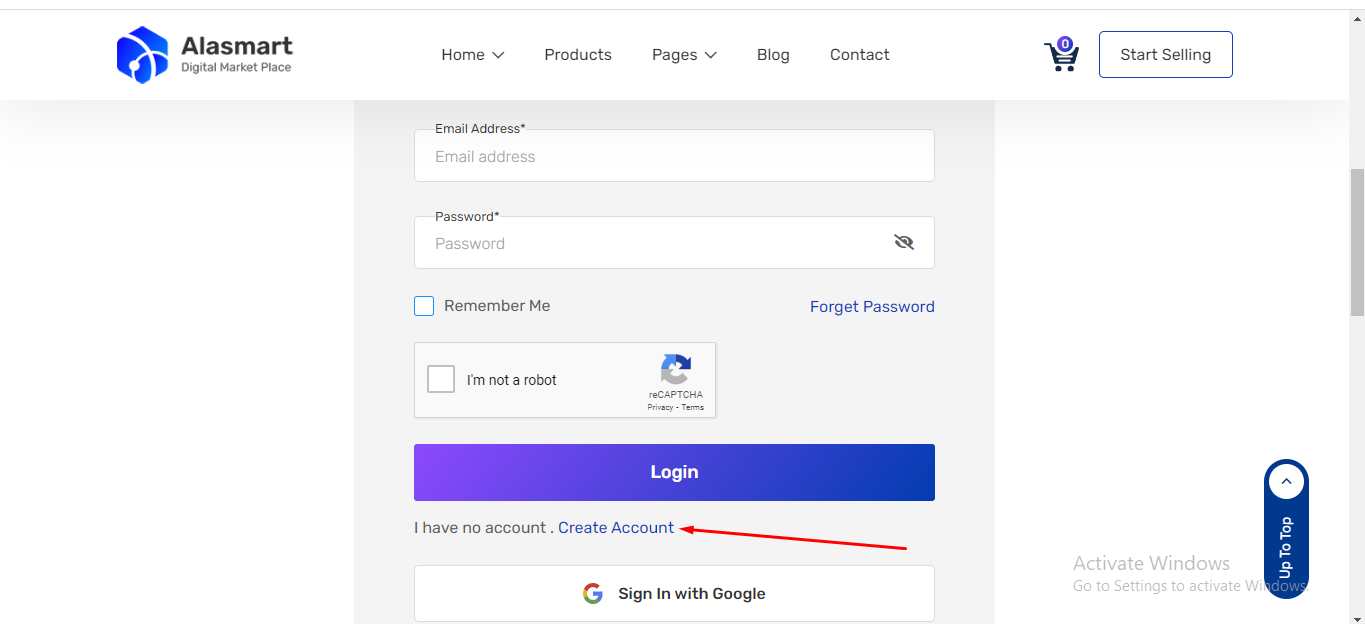Tick the I'm not a robot checkbox
Screen dimensions: 1365x624
[x=441, y=379]
